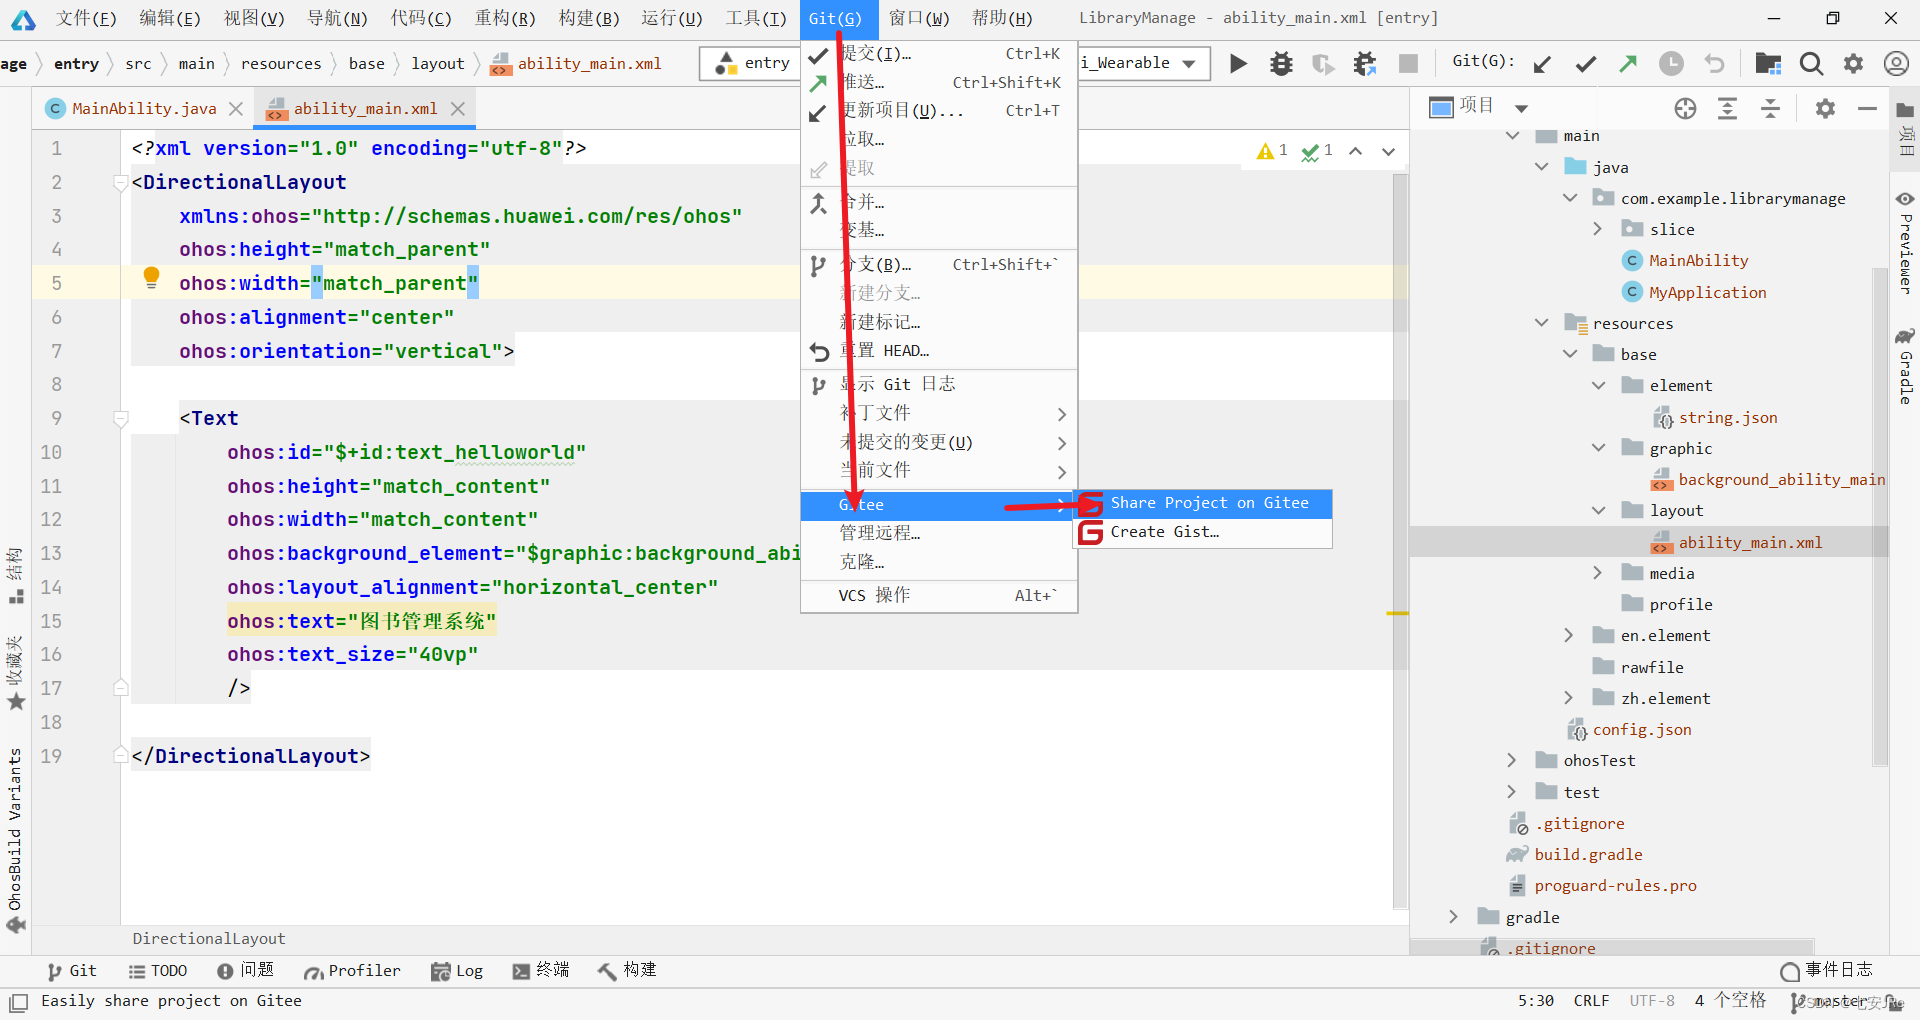The image size is (1920, 1020).
Task: Collapse the resources folder in the project tree
Action: 1542,322
